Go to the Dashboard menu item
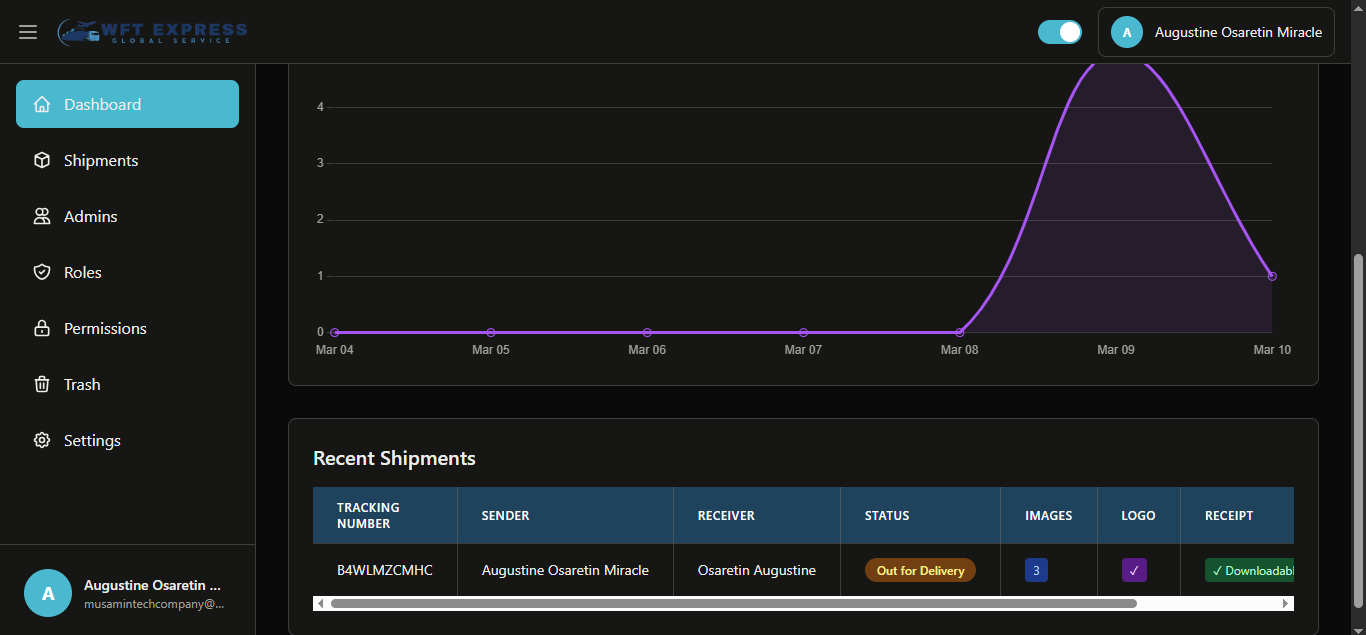Viewport: 1366px width, 635px height. pos(127,104)
